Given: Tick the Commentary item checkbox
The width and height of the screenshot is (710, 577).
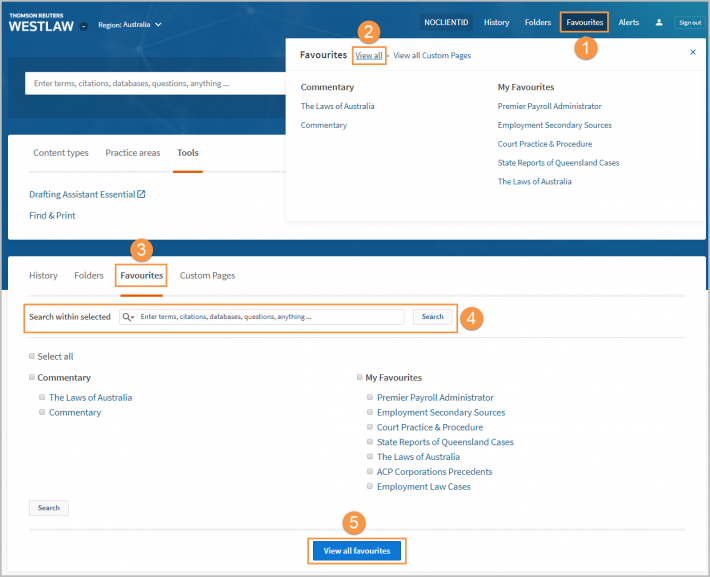Looking at the screenshot, I should pyautogui.click(x=42, y=412).
